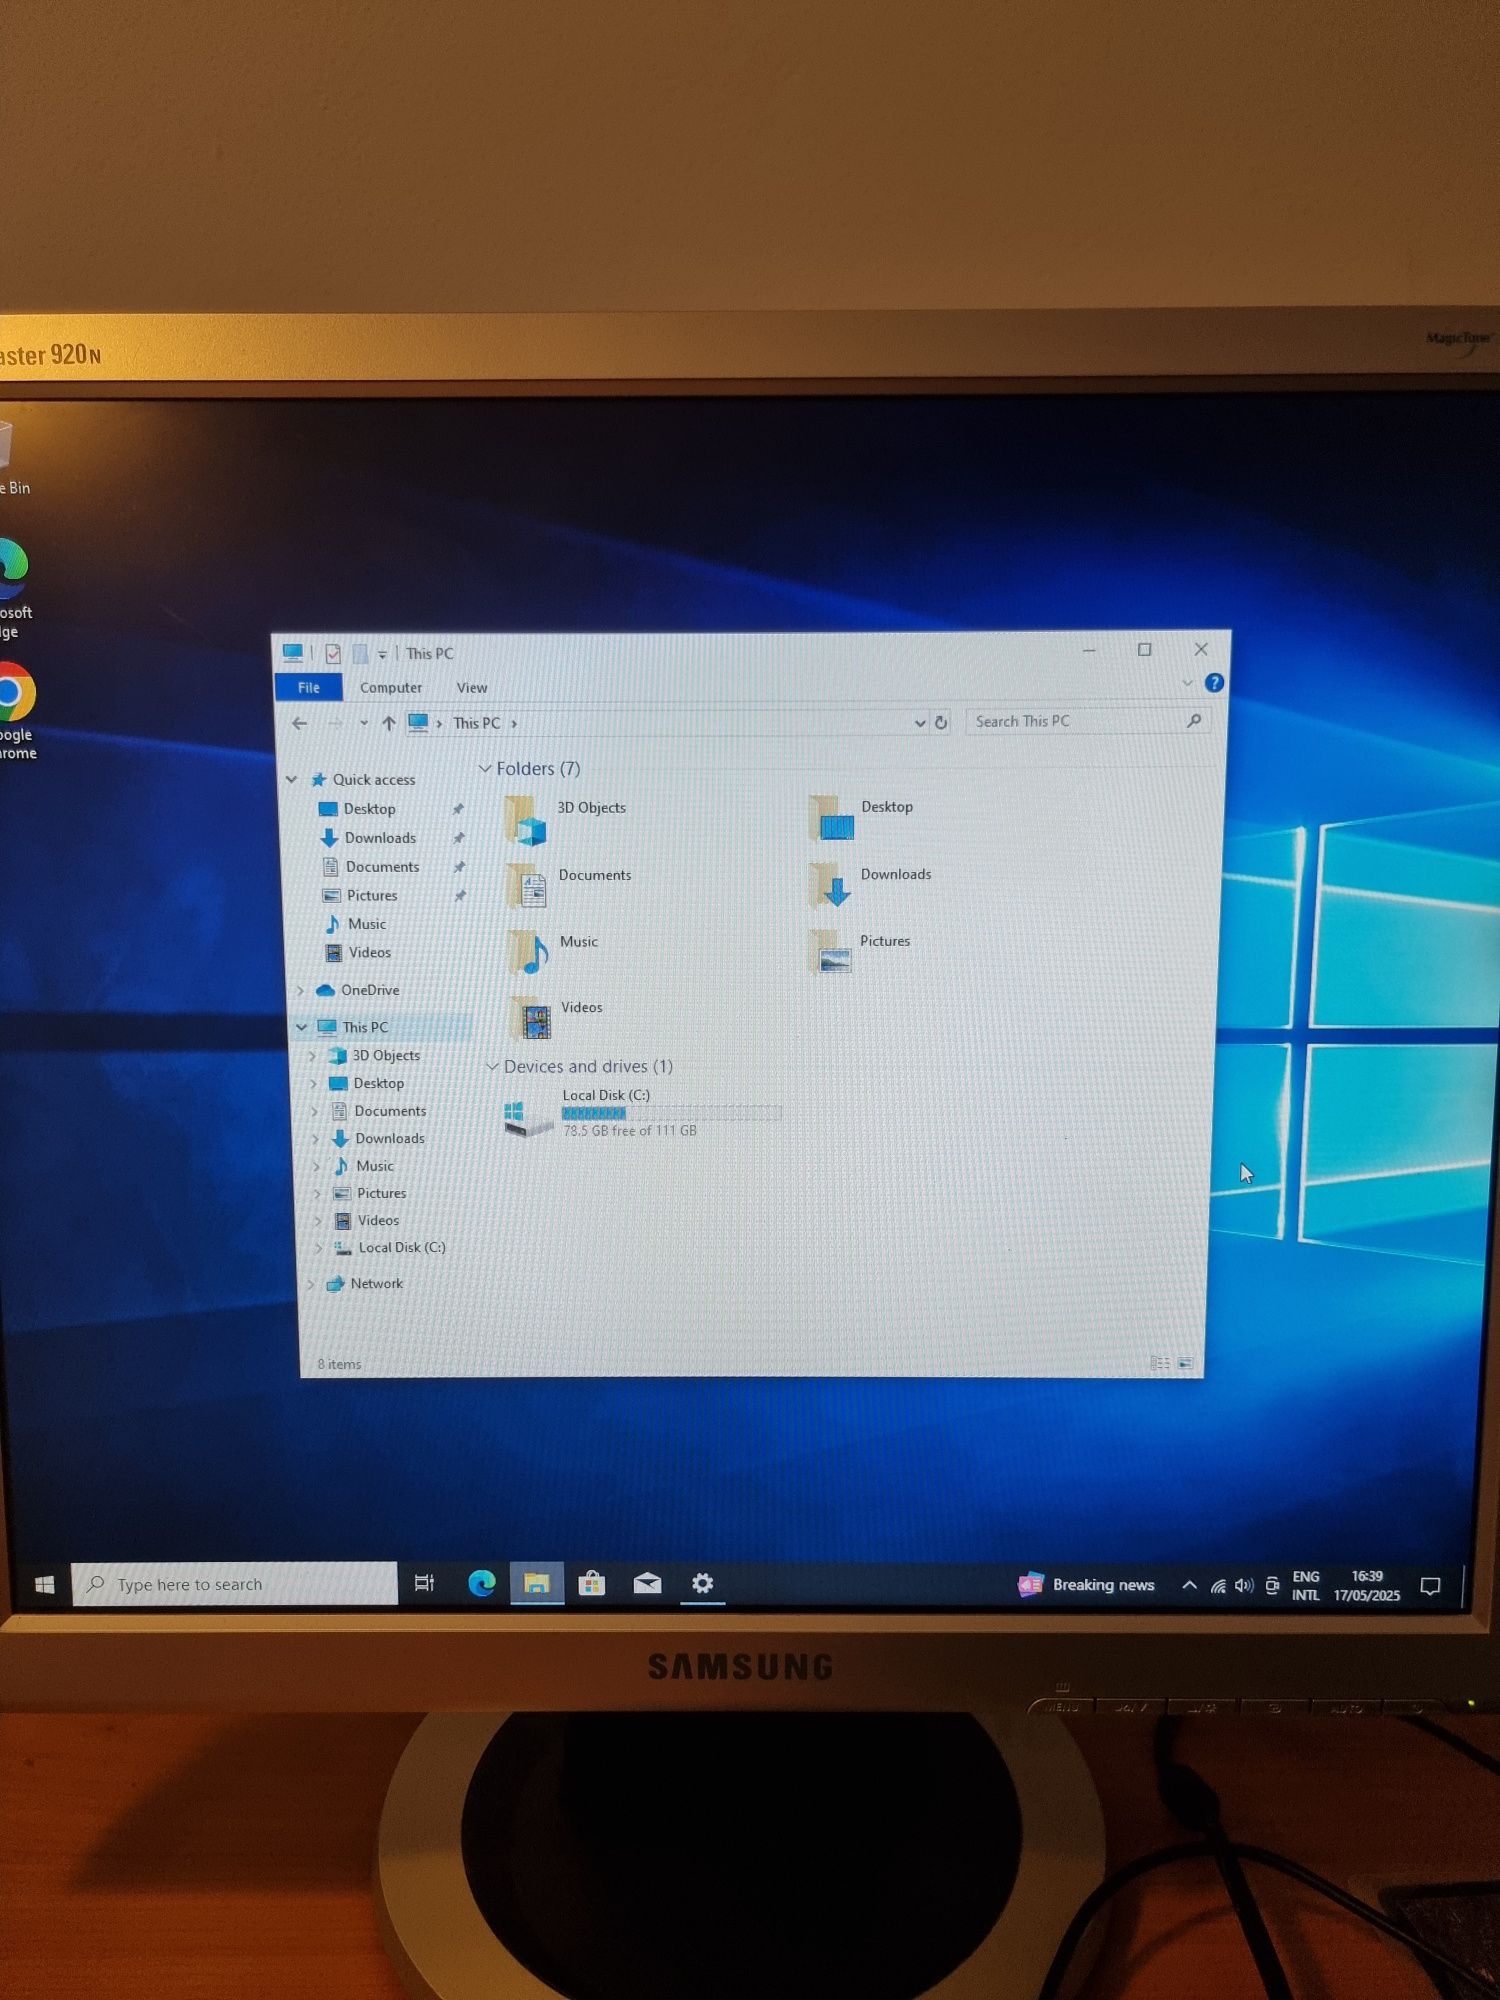
Task: Select OneDrive in navigation pane
Action: tap(370, 990)
